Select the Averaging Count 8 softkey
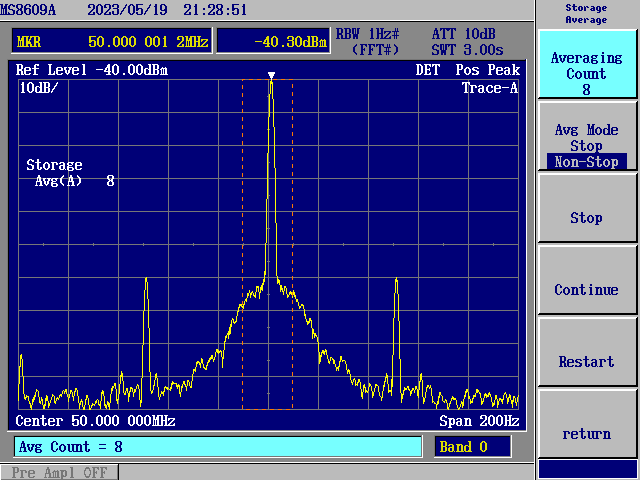 [587, 64]
